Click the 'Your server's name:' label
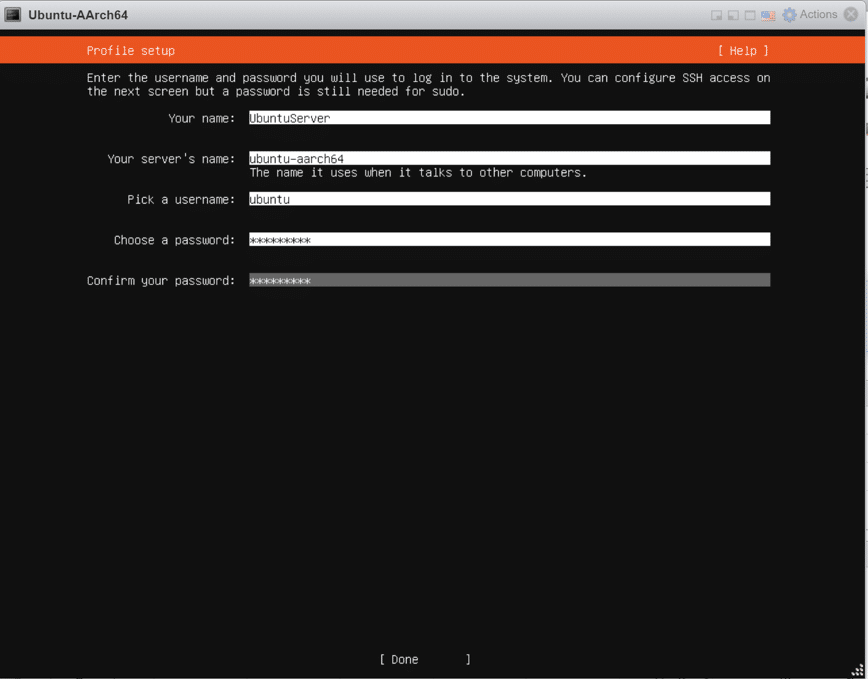This screenshot has height=679, width=868. (171, 159)
